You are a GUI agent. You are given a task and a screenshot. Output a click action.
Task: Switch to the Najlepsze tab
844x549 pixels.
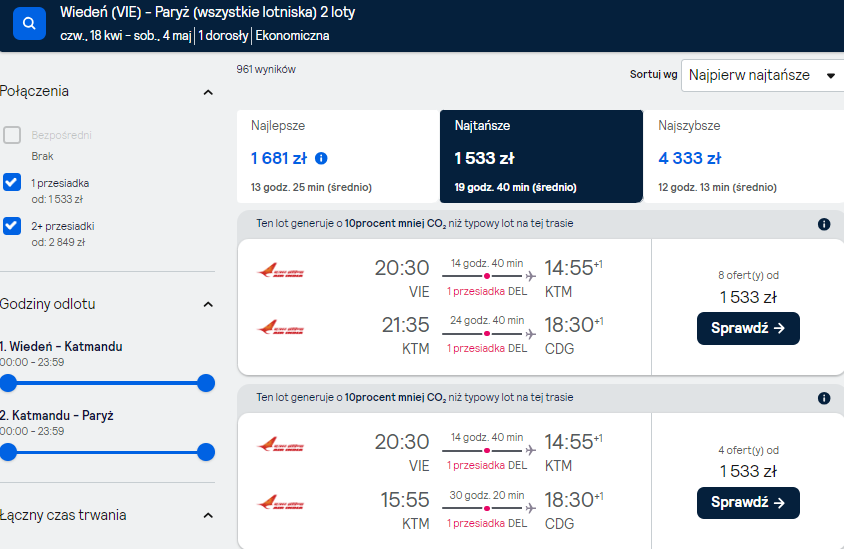click(338, 156)
